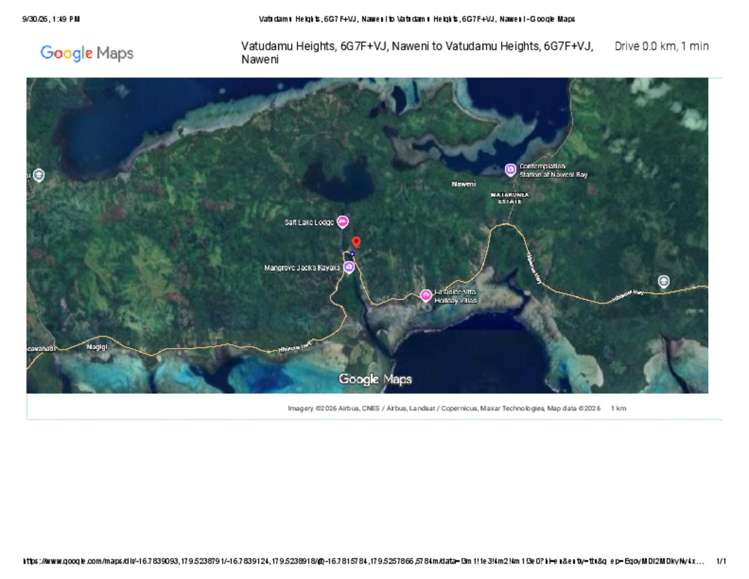Click the 'Salt Lake Lodge' map label
The height and width of the screenshot is (579, 749).
pyautogui.click(x=309, y=222)
